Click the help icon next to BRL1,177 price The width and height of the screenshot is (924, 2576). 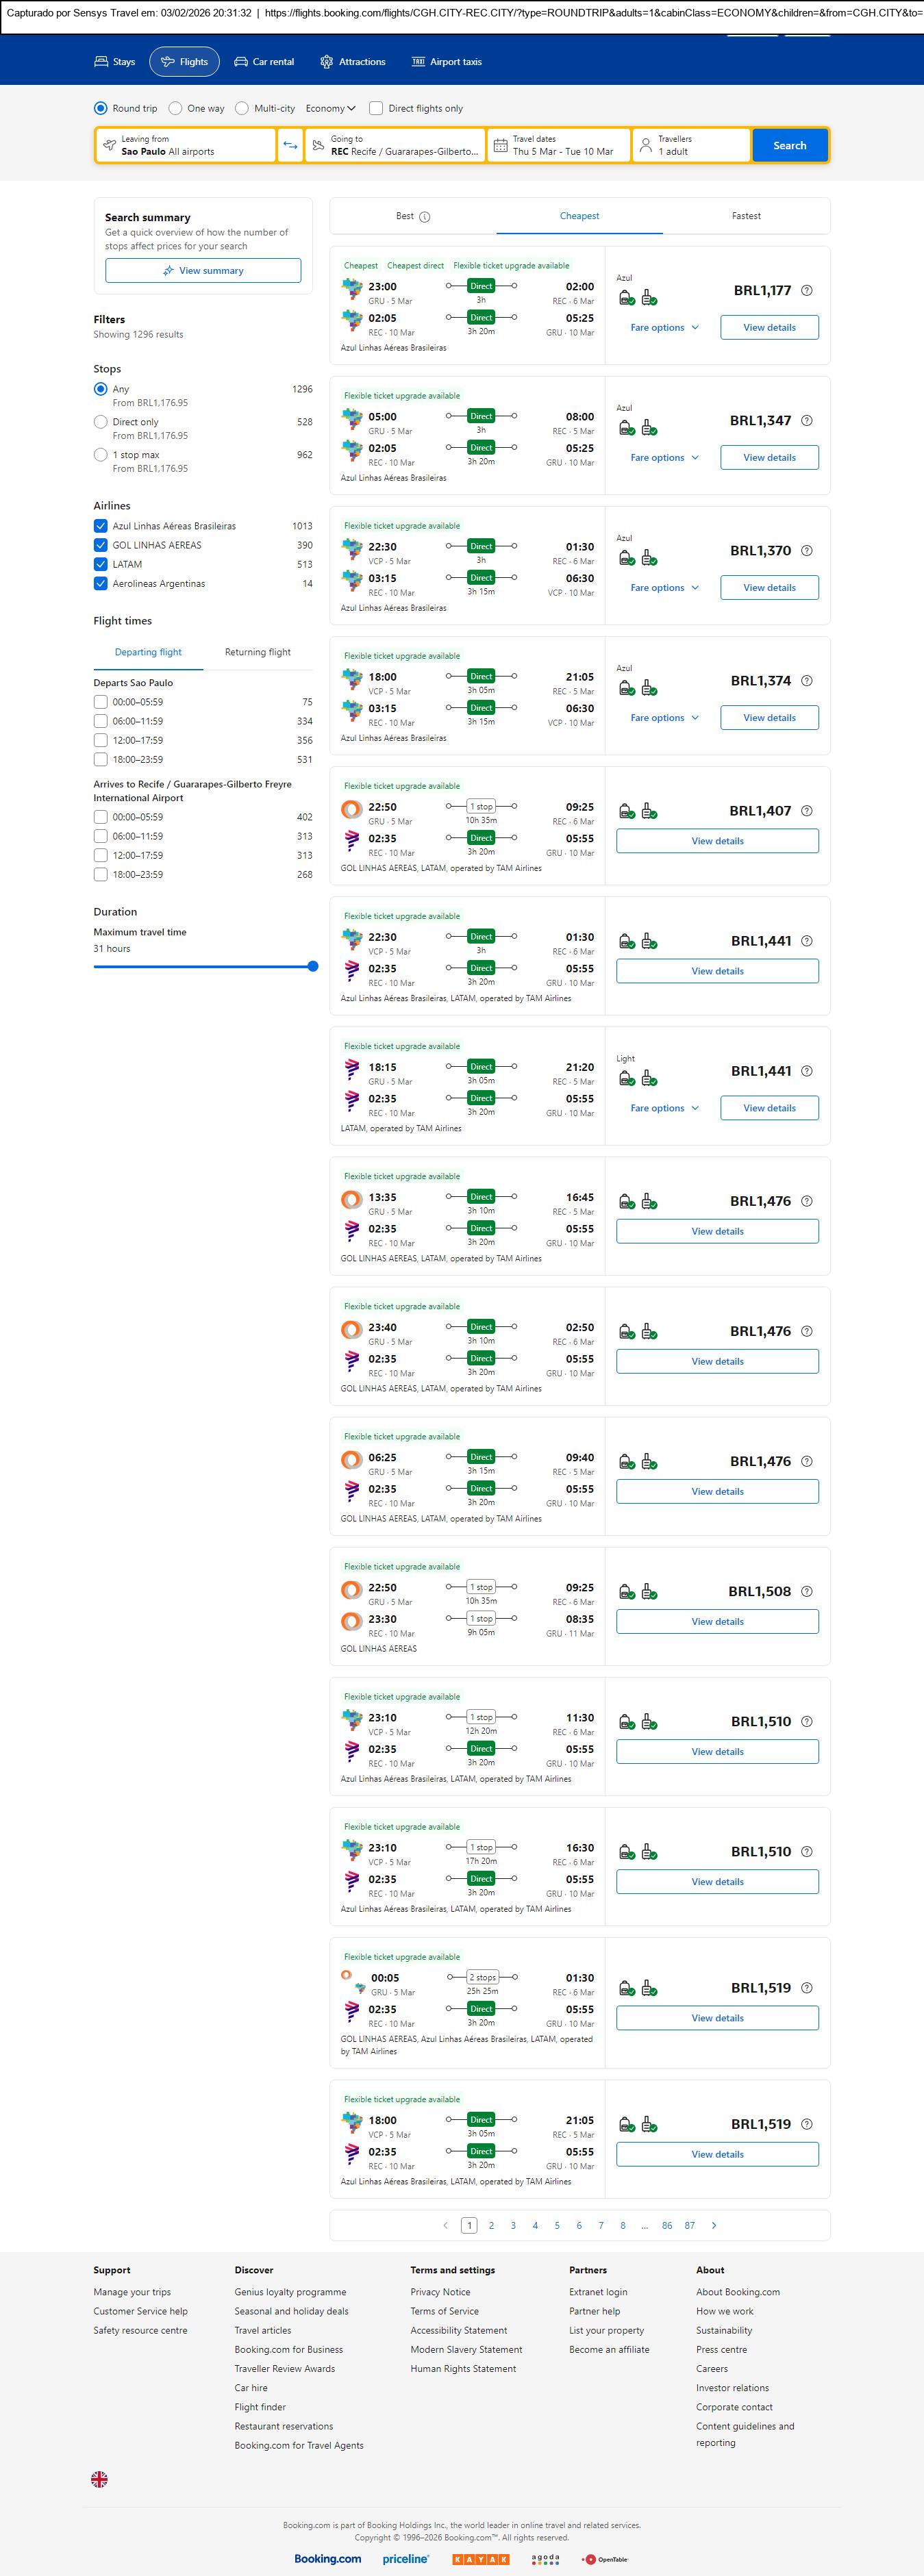click(x=807, y=291)
